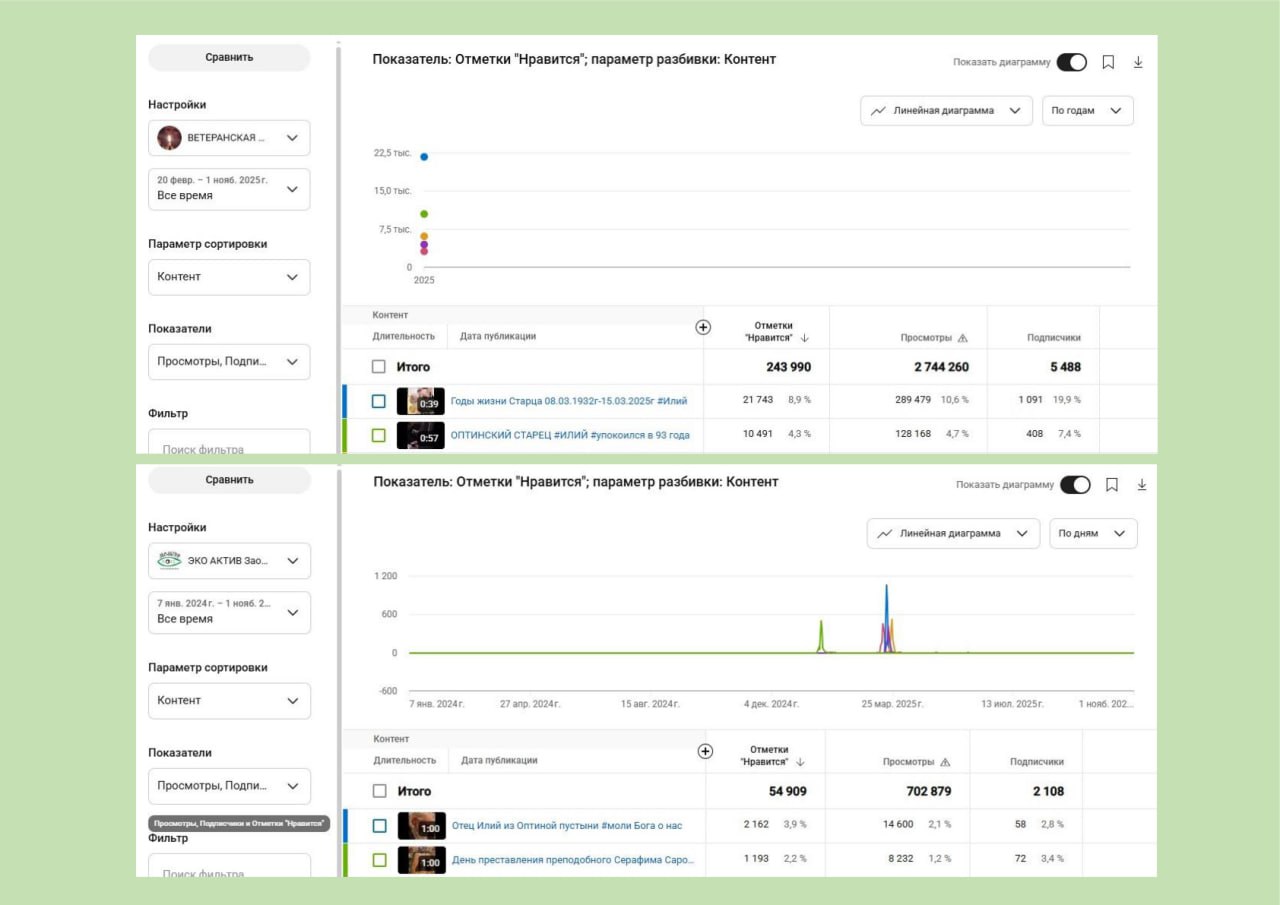Click the download arrow icon in the bottom panel

point(1142,485)
